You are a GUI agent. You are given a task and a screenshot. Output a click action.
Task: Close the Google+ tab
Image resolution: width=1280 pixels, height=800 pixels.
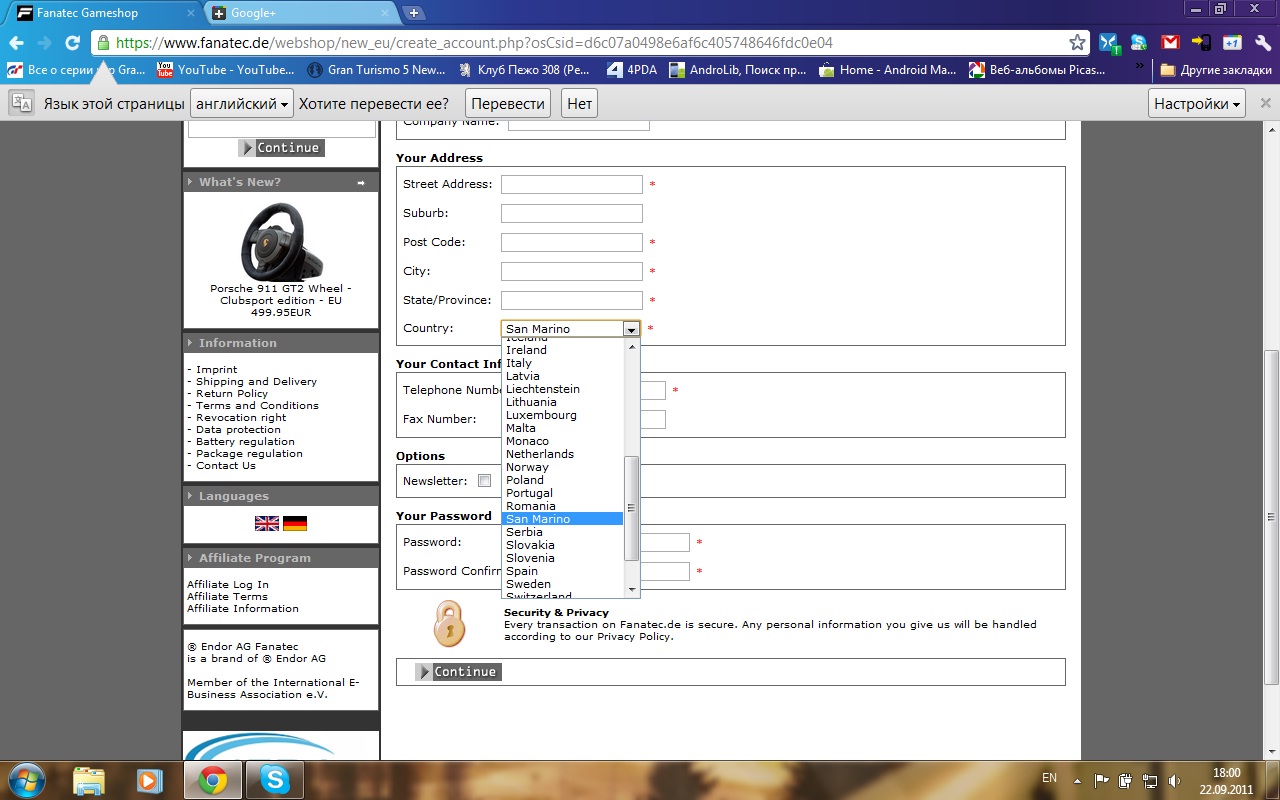pyautogui.click(x=387, y=13)
